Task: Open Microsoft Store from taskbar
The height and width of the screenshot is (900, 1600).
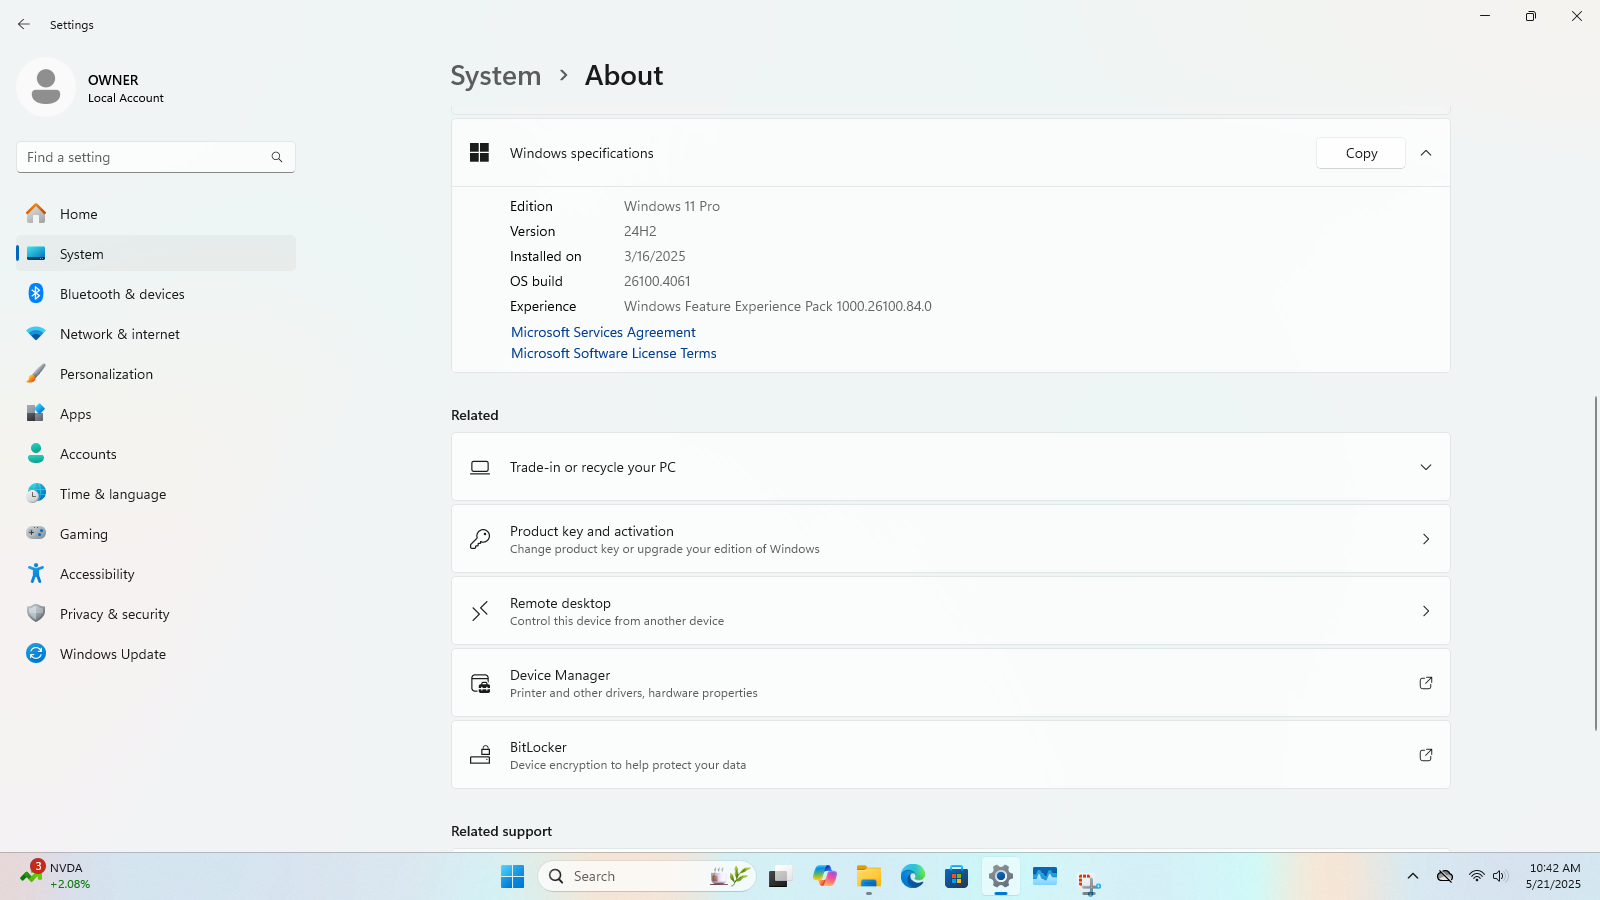Action: point(956,877)
